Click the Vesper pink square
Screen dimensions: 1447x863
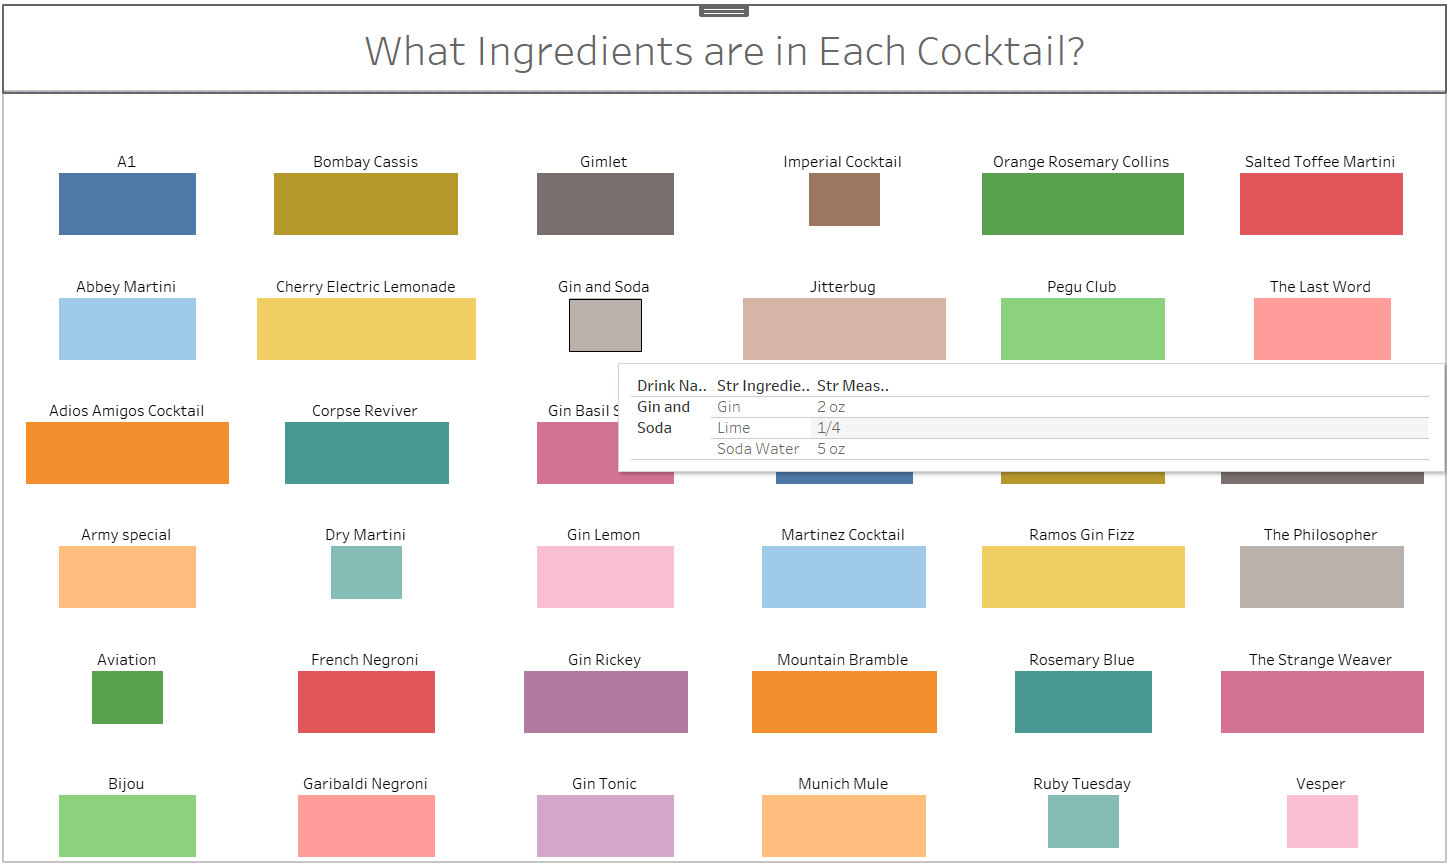pos(1322,821)
